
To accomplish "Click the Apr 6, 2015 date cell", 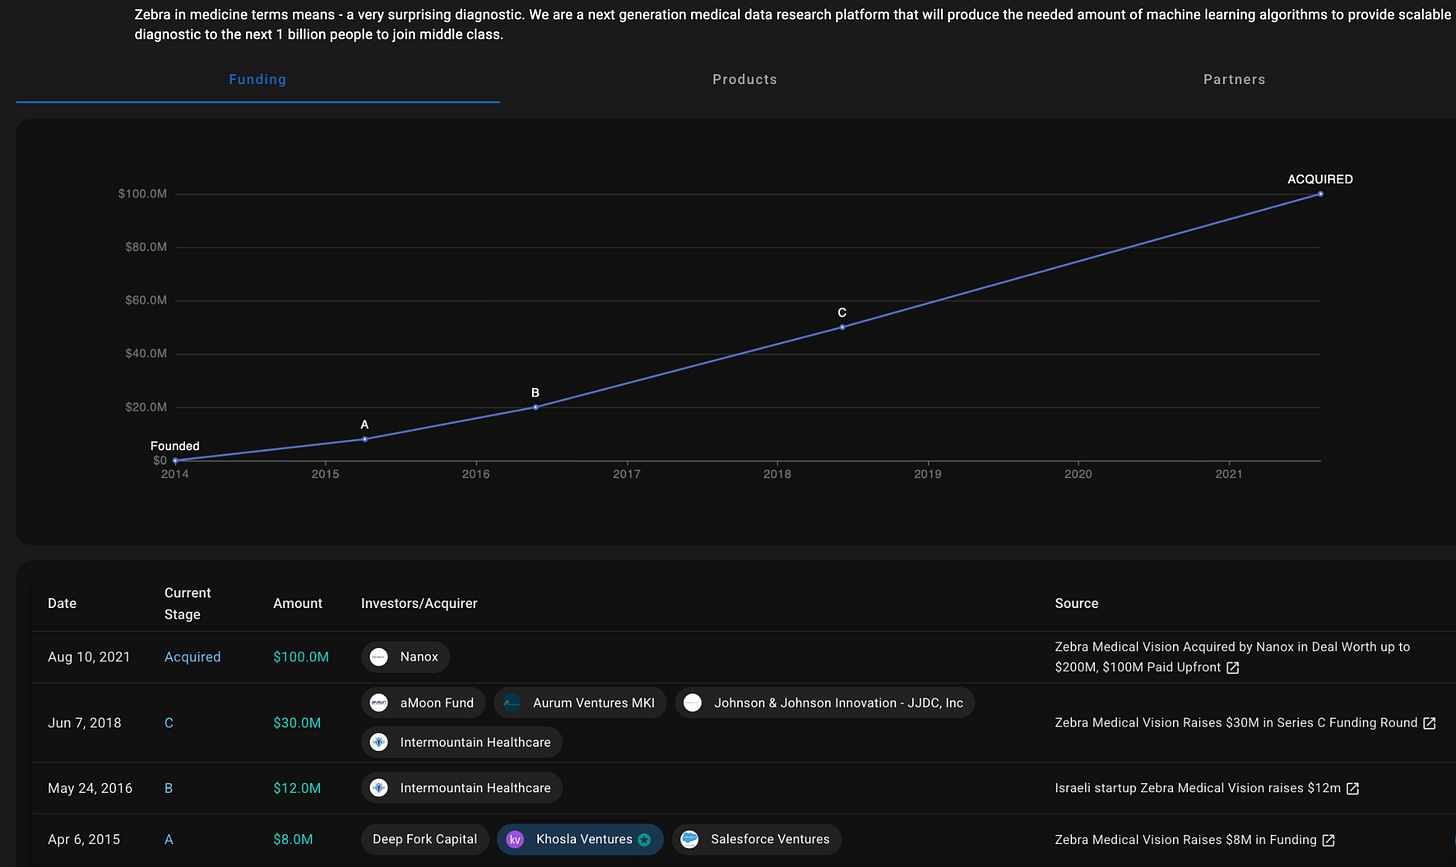I will click(84, 840).
